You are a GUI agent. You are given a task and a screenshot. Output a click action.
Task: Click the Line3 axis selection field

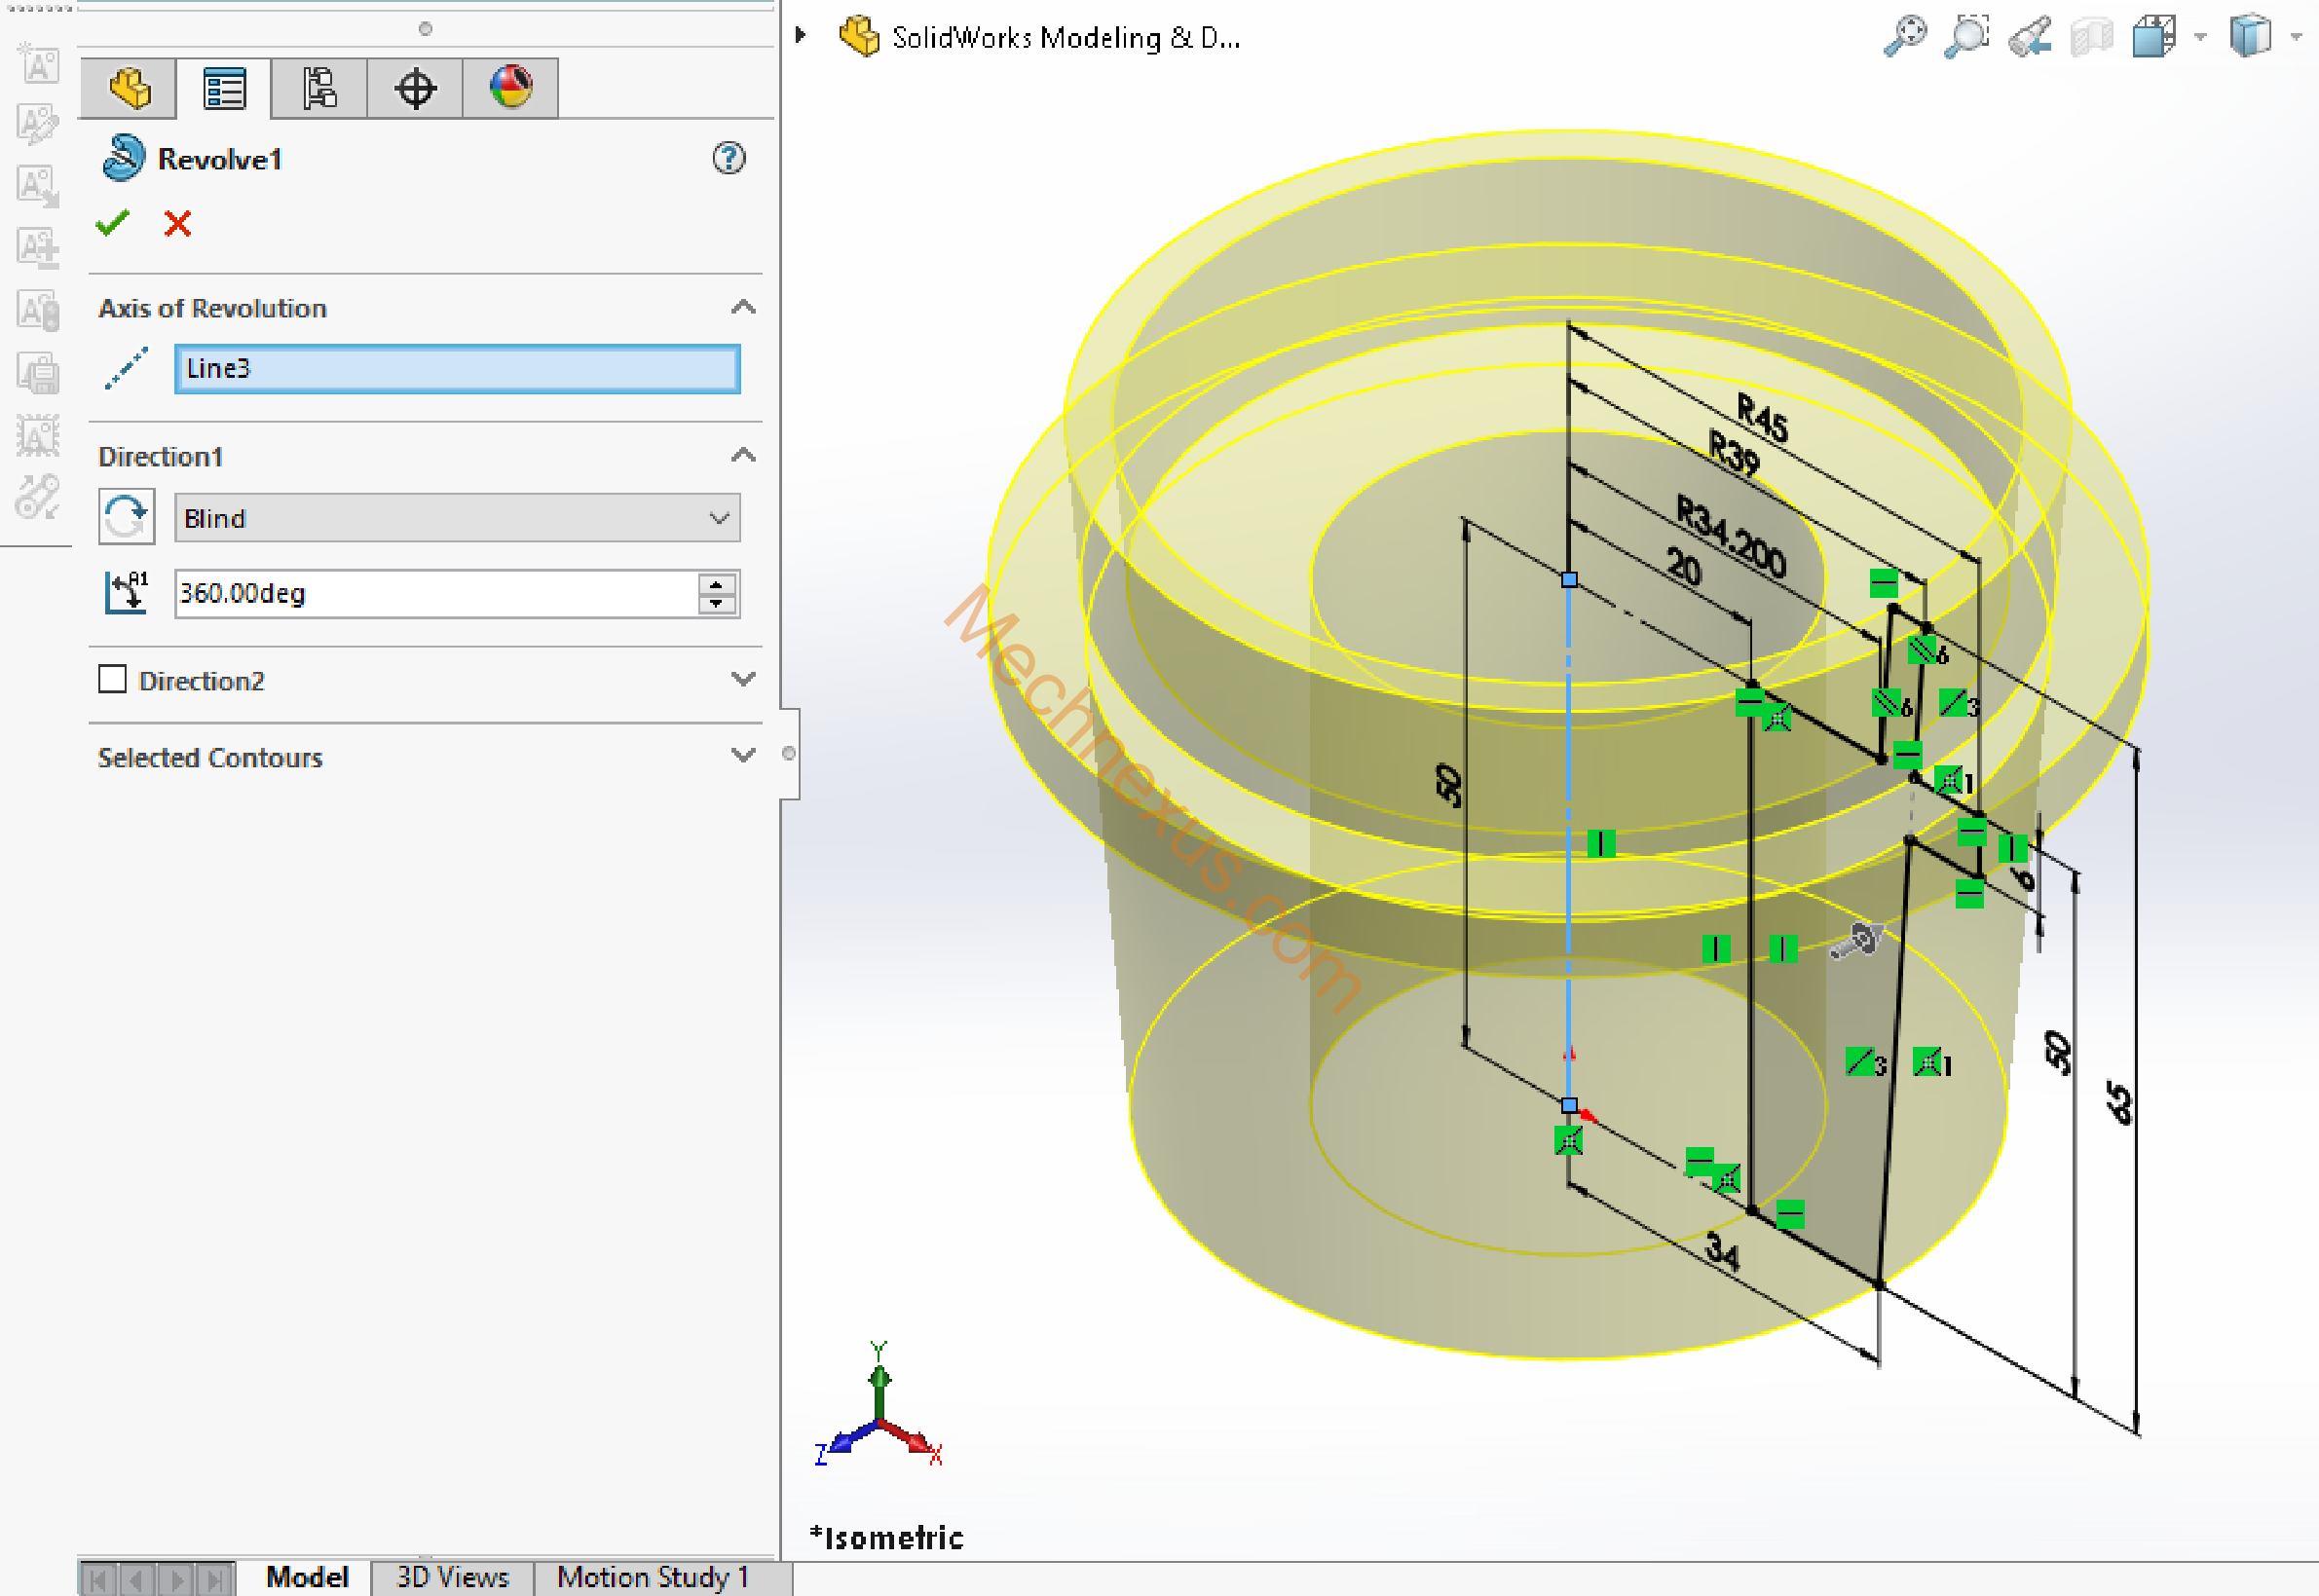pos(457,369)
